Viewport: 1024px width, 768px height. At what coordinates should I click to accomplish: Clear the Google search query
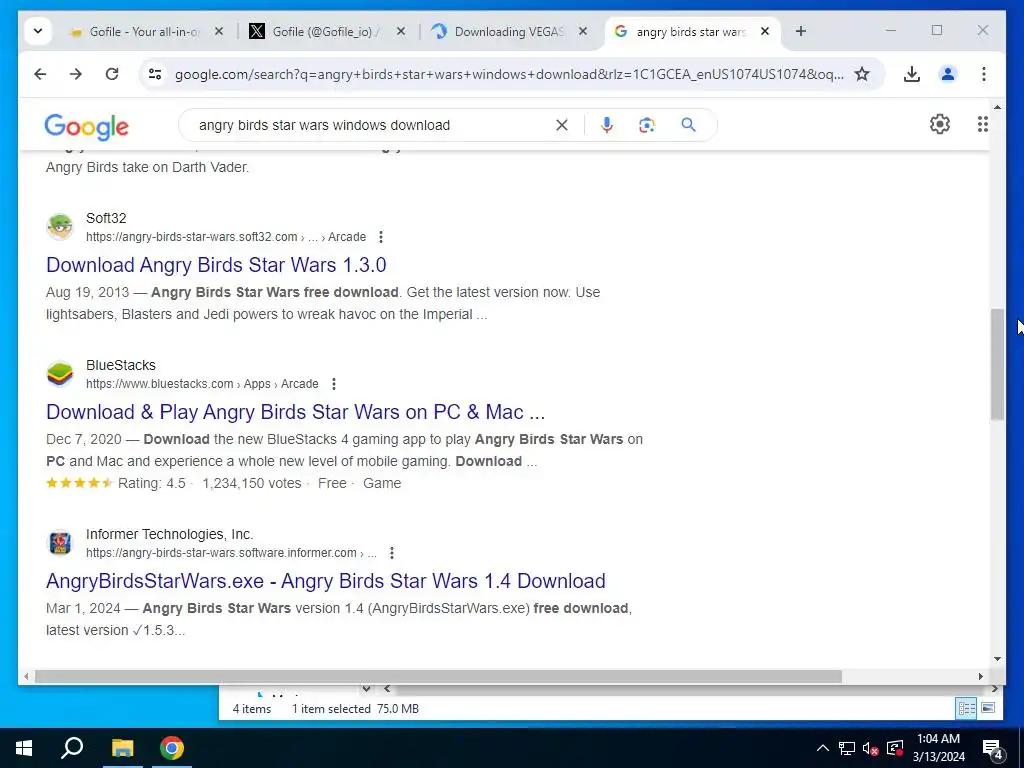(x=562, y=125)
